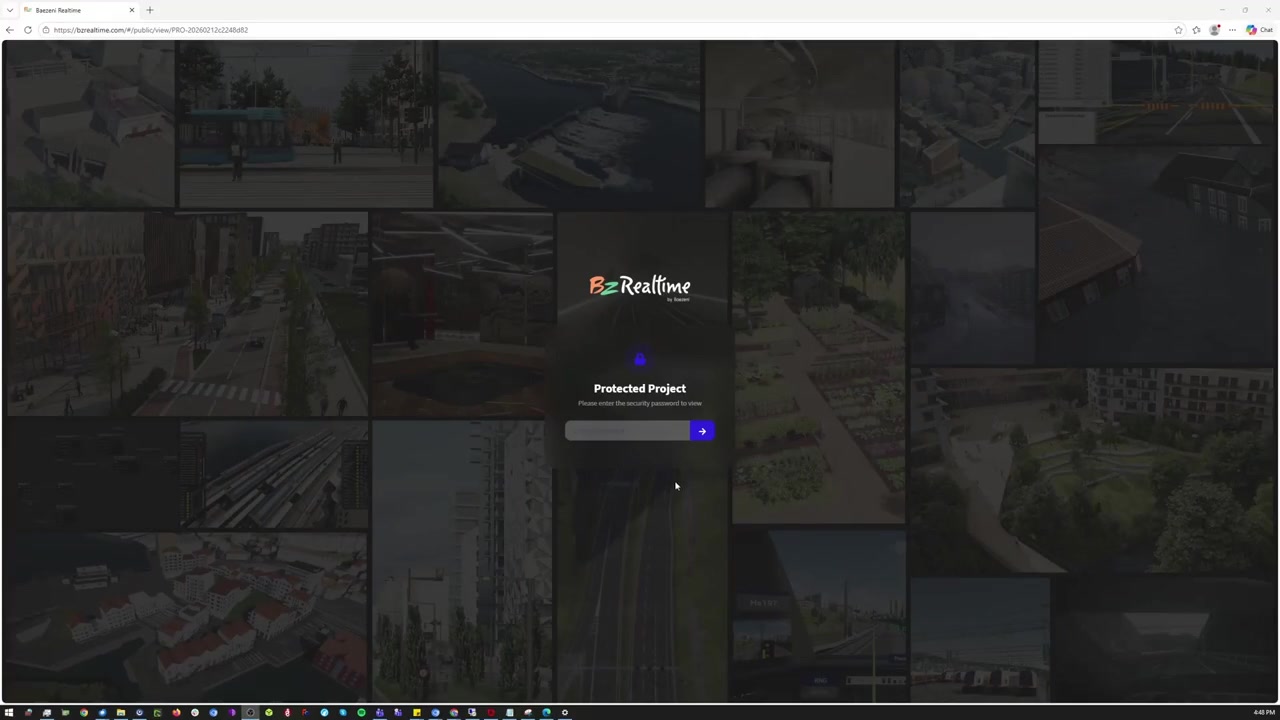This screenshot has height=720, width=1280.
Task: Click the tram stop scene thumbnail
Action: pyautogui.click(x=306, y=124)
